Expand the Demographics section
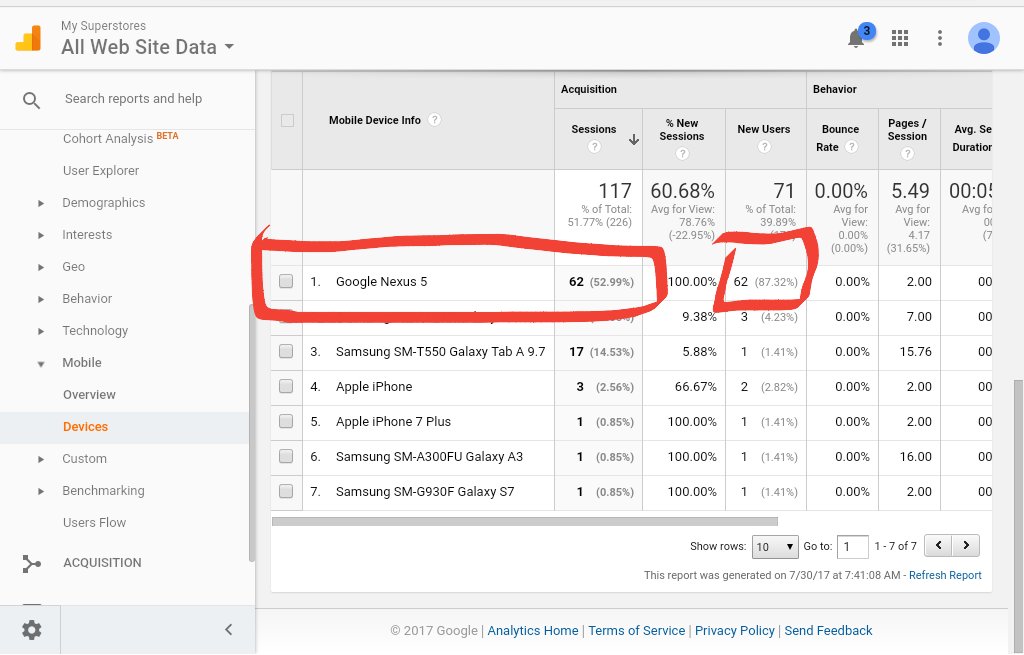Image resolution: width=1024 pixels, height=655 pixels. pos(41,203)
